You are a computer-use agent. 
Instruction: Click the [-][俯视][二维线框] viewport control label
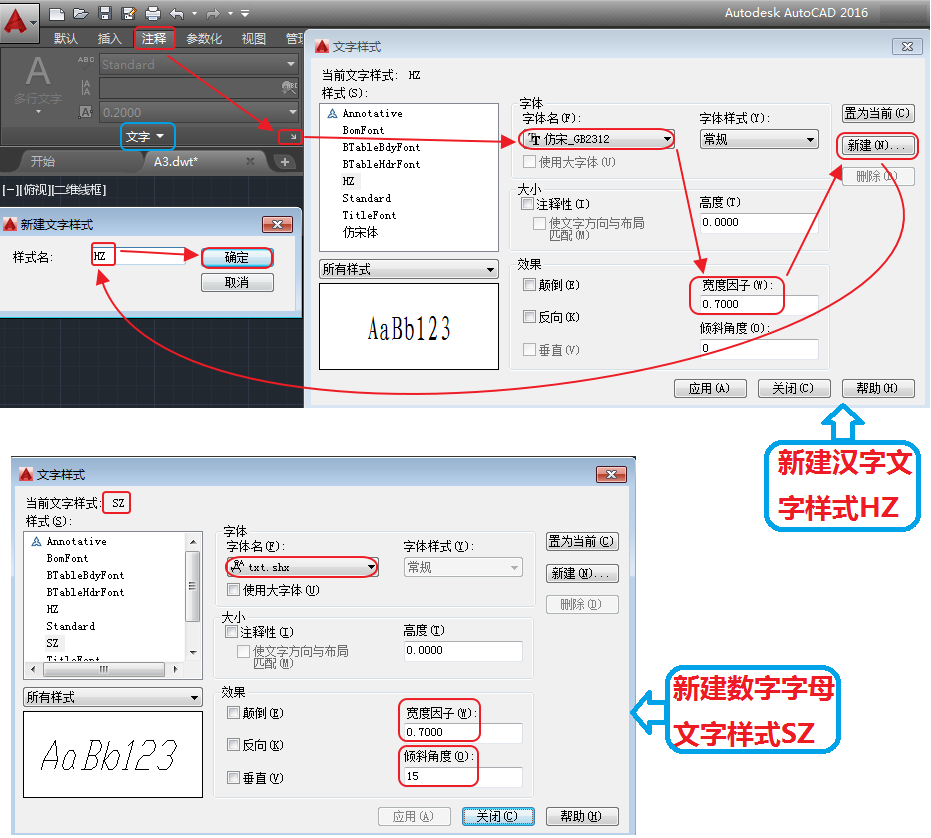[54, 189]
